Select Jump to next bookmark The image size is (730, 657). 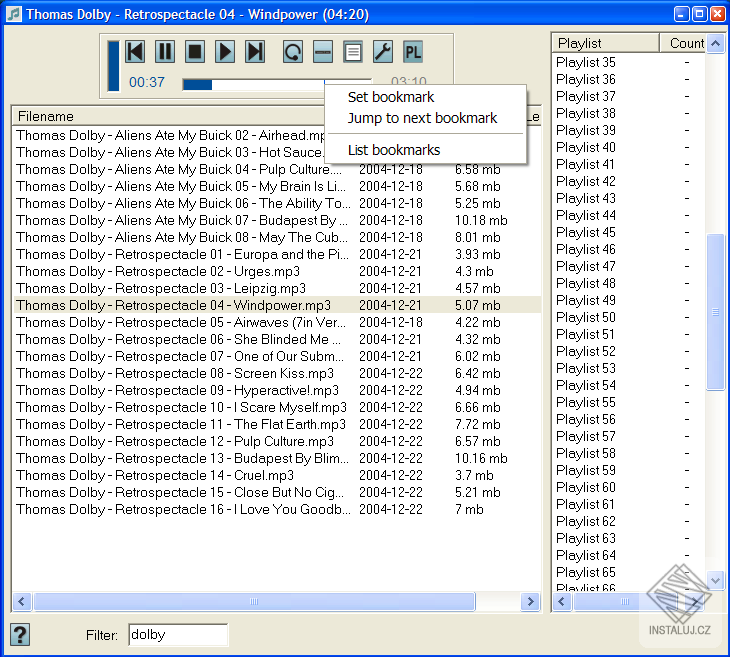(422, 118)
